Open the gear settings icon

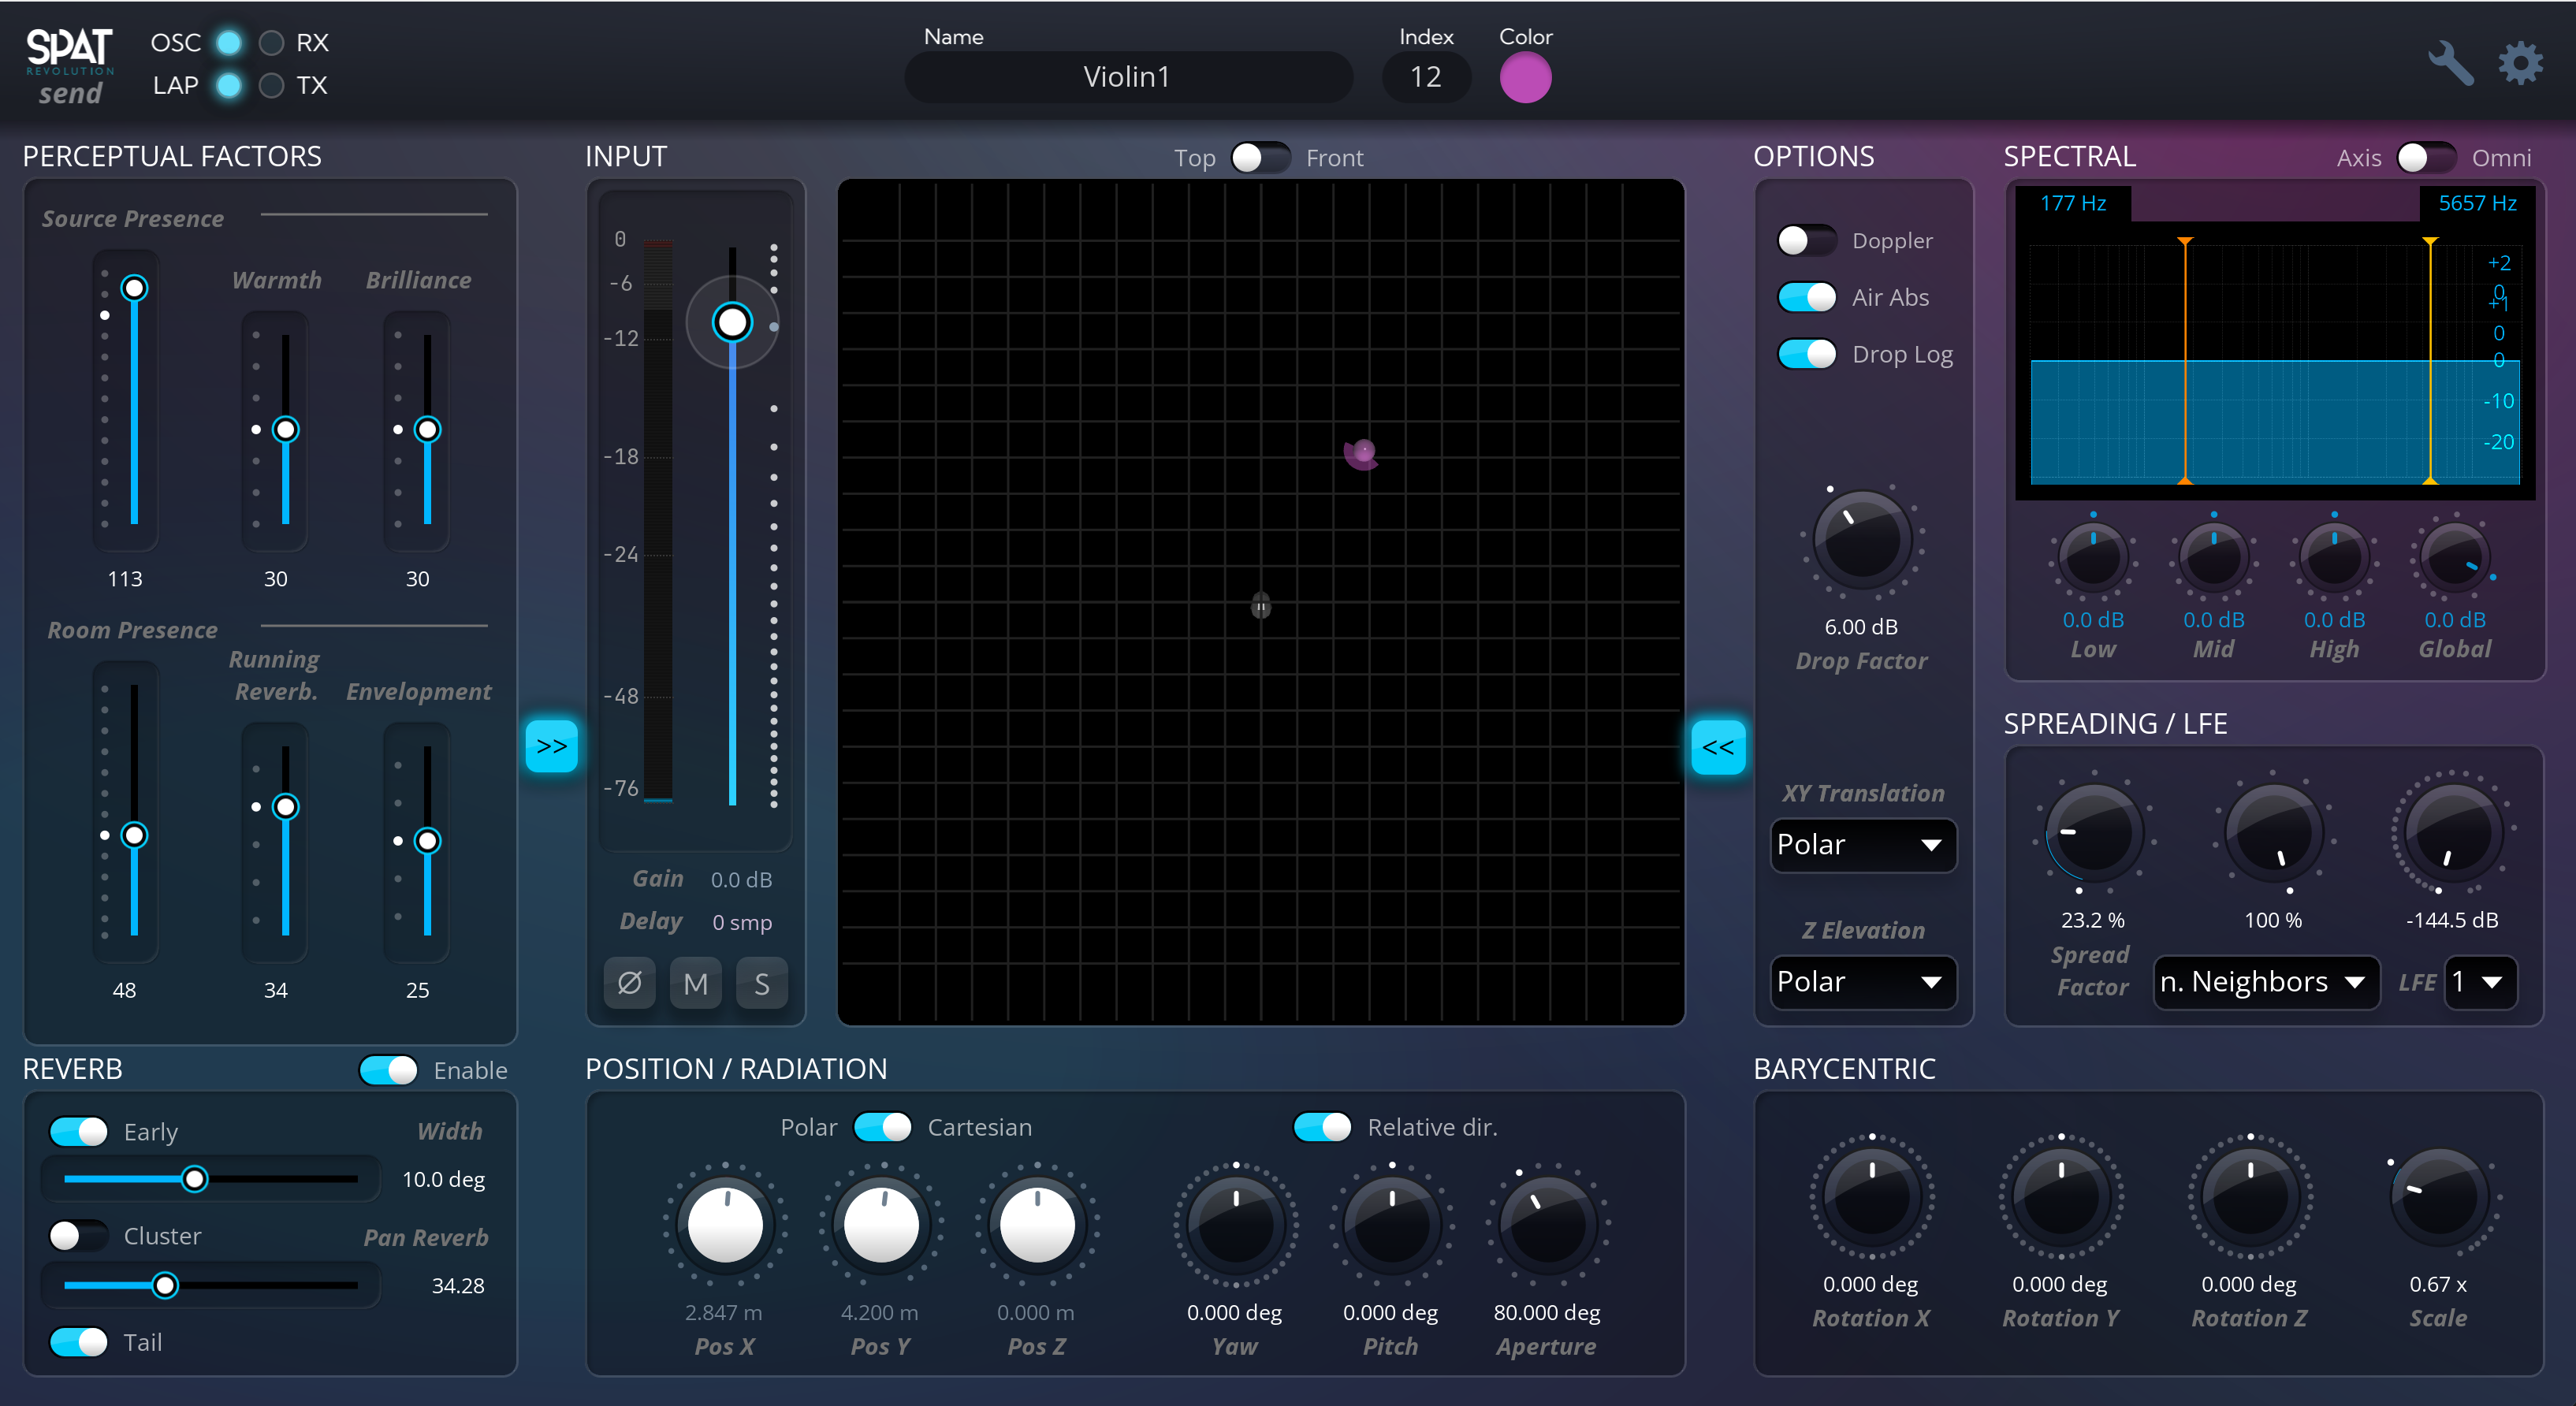point(2520,64)
